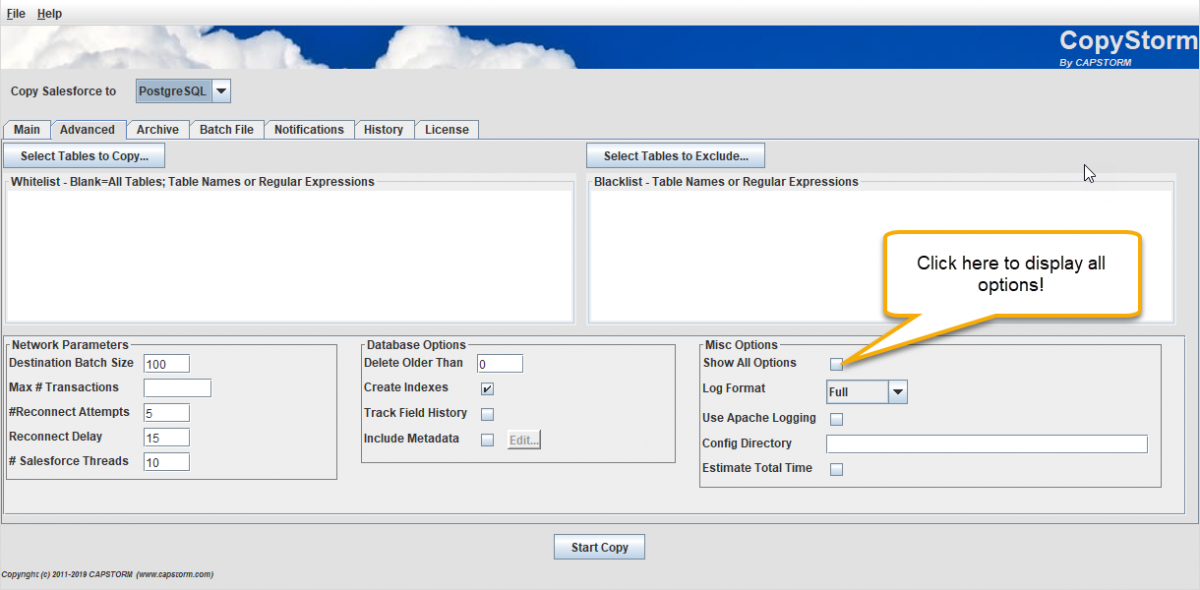The image size is (1200, 590).
Task: Switch to the Notifications tab
Action: pos(309,129)
